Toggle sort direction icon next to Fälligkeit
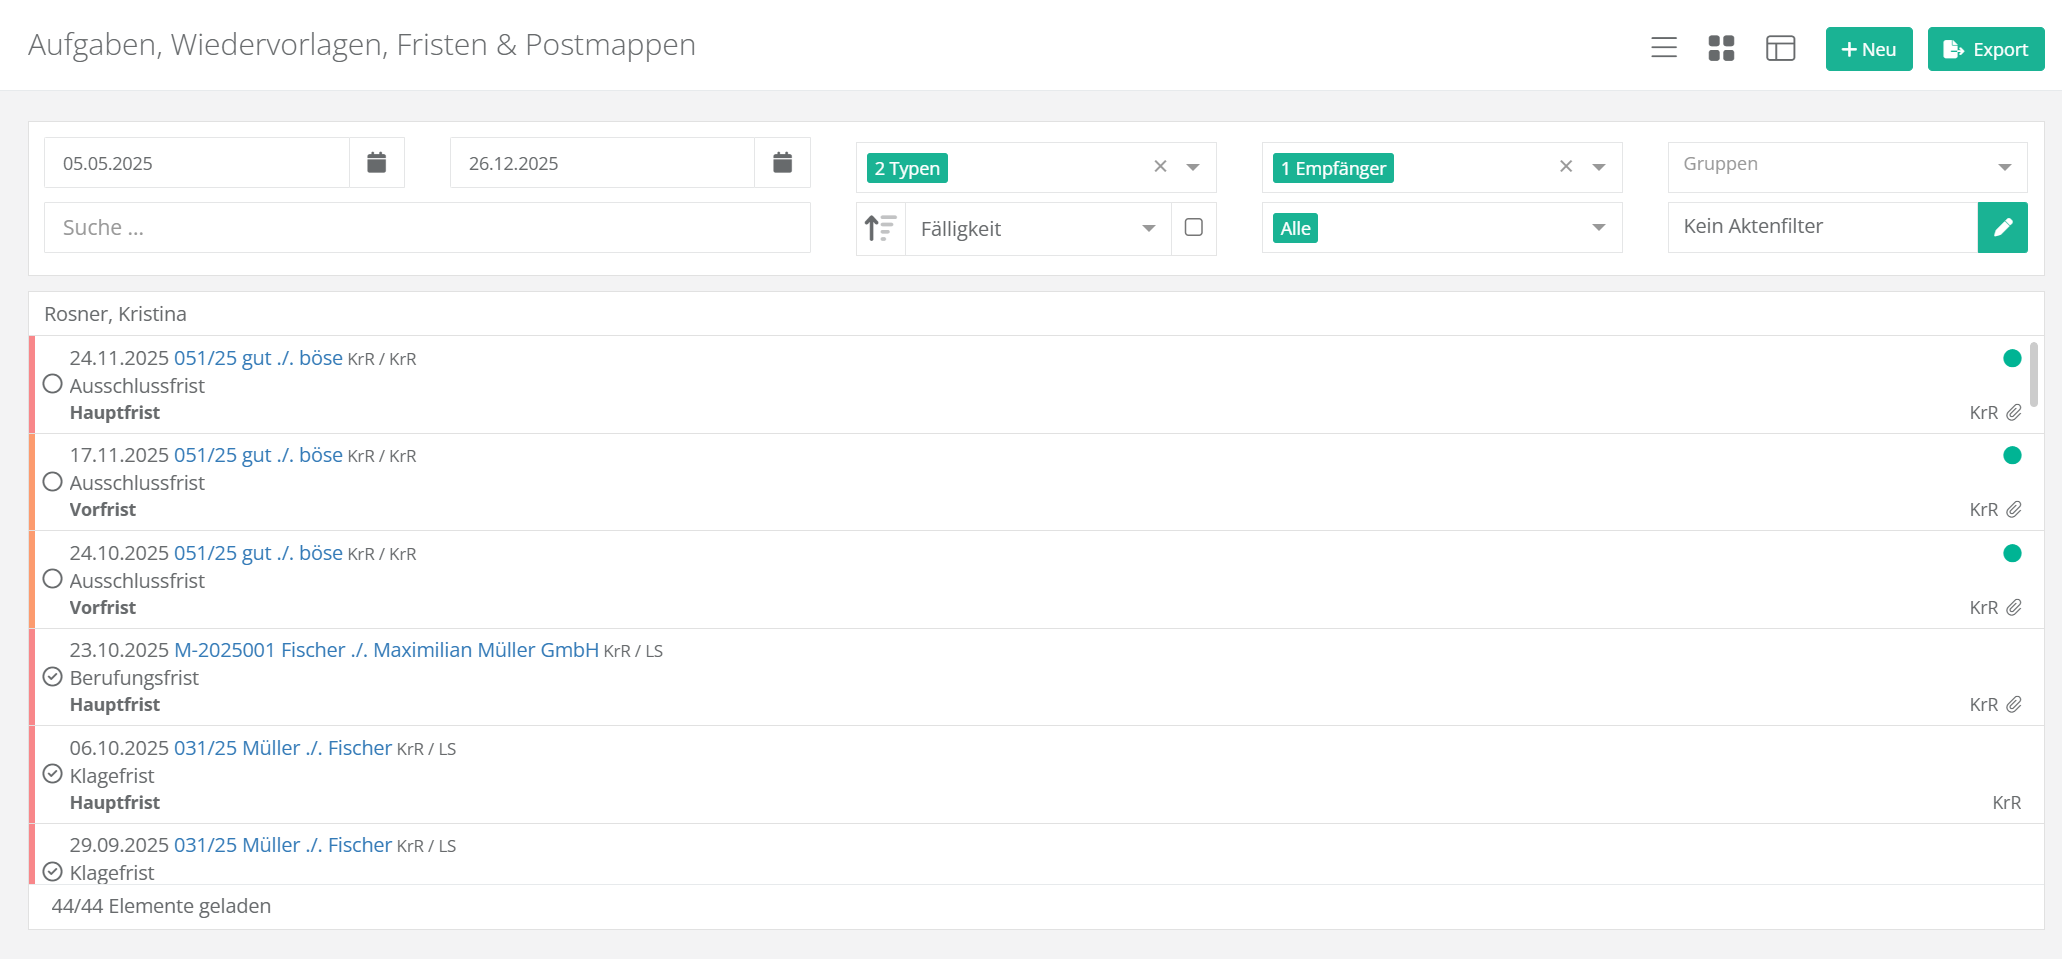This screenshot has height=959, width=2062. click(x=881, y=229)
